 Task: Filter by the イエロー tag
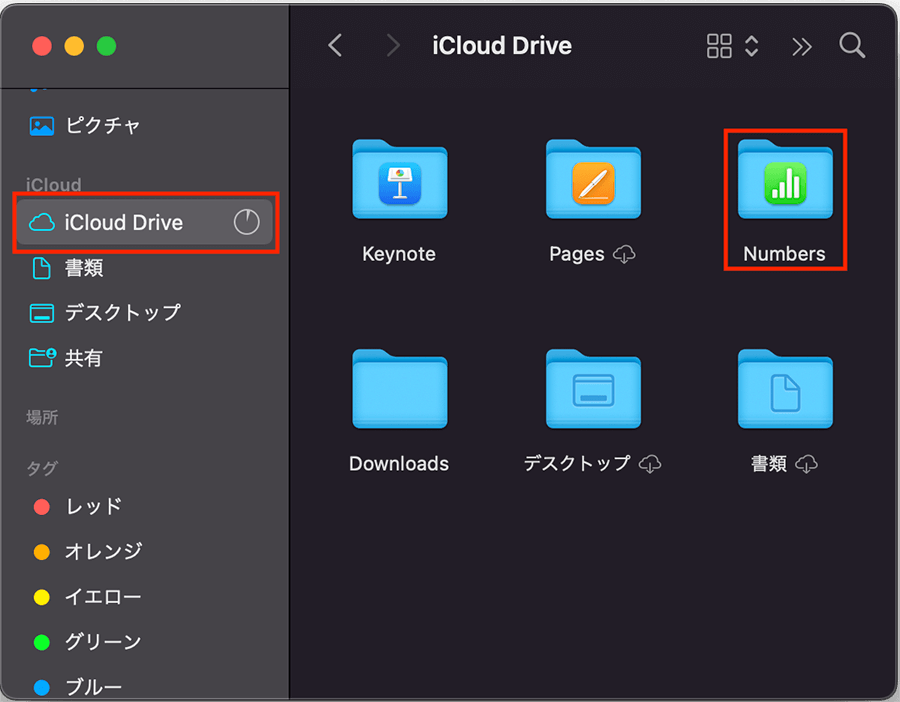145,597
